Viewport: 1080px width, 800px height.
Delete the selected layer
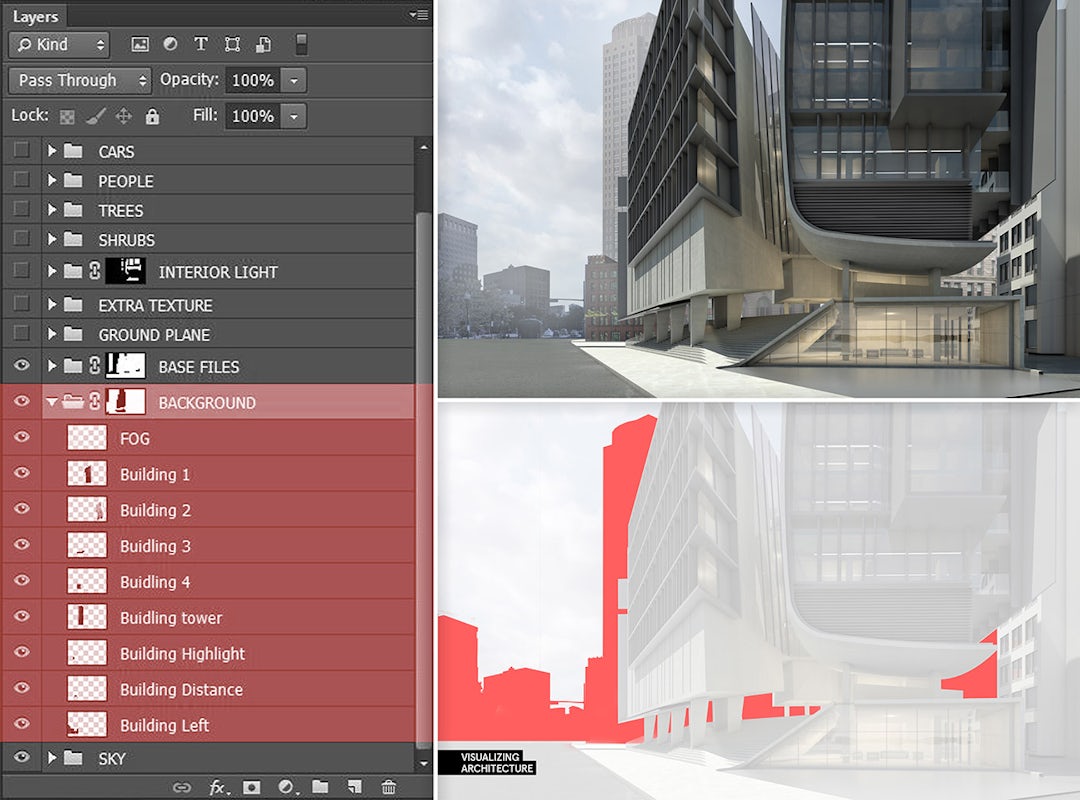coord(388,788)
